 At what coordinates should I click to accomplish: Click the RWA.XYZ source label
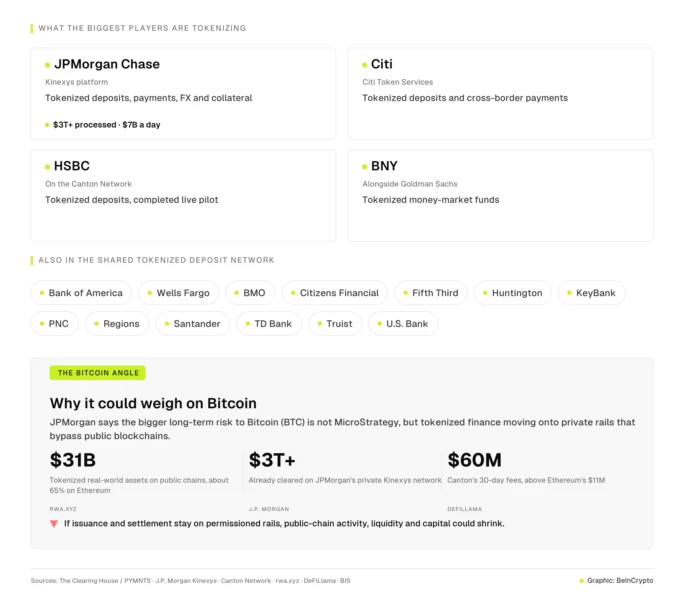[63, 509]
